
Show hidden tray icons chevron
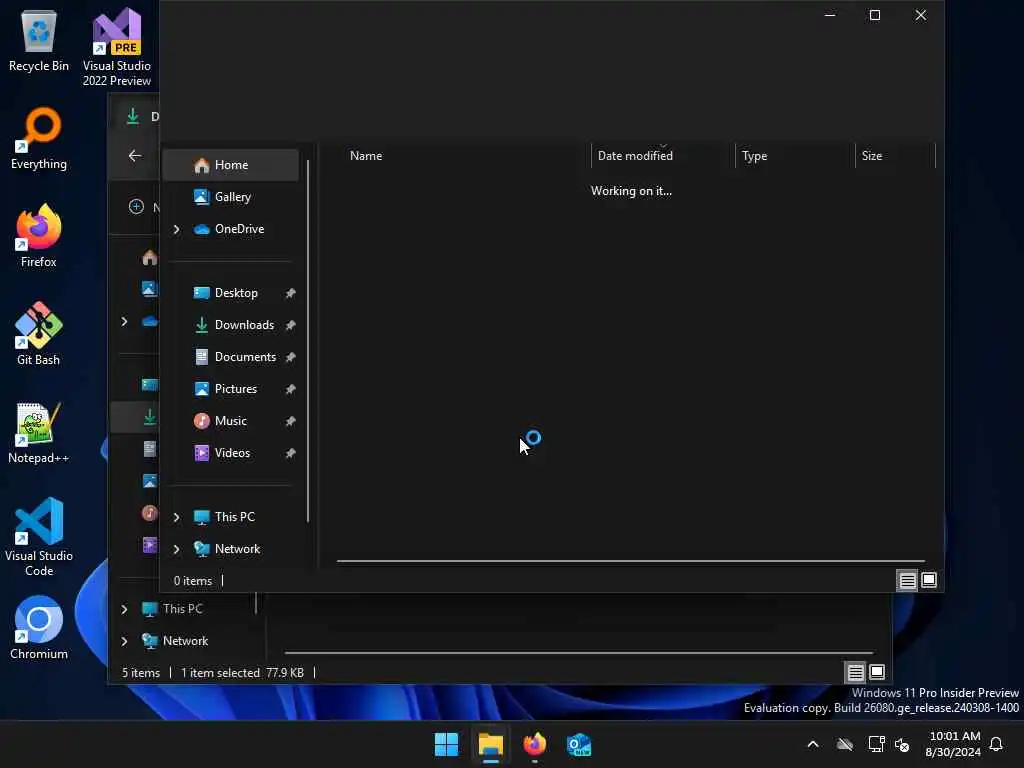pyautogui.click(x=813, y=744)
